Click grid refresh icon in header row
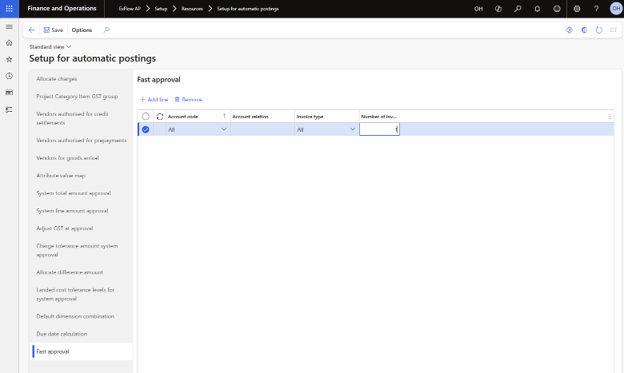The image size is (624, 373). point(160,117)
